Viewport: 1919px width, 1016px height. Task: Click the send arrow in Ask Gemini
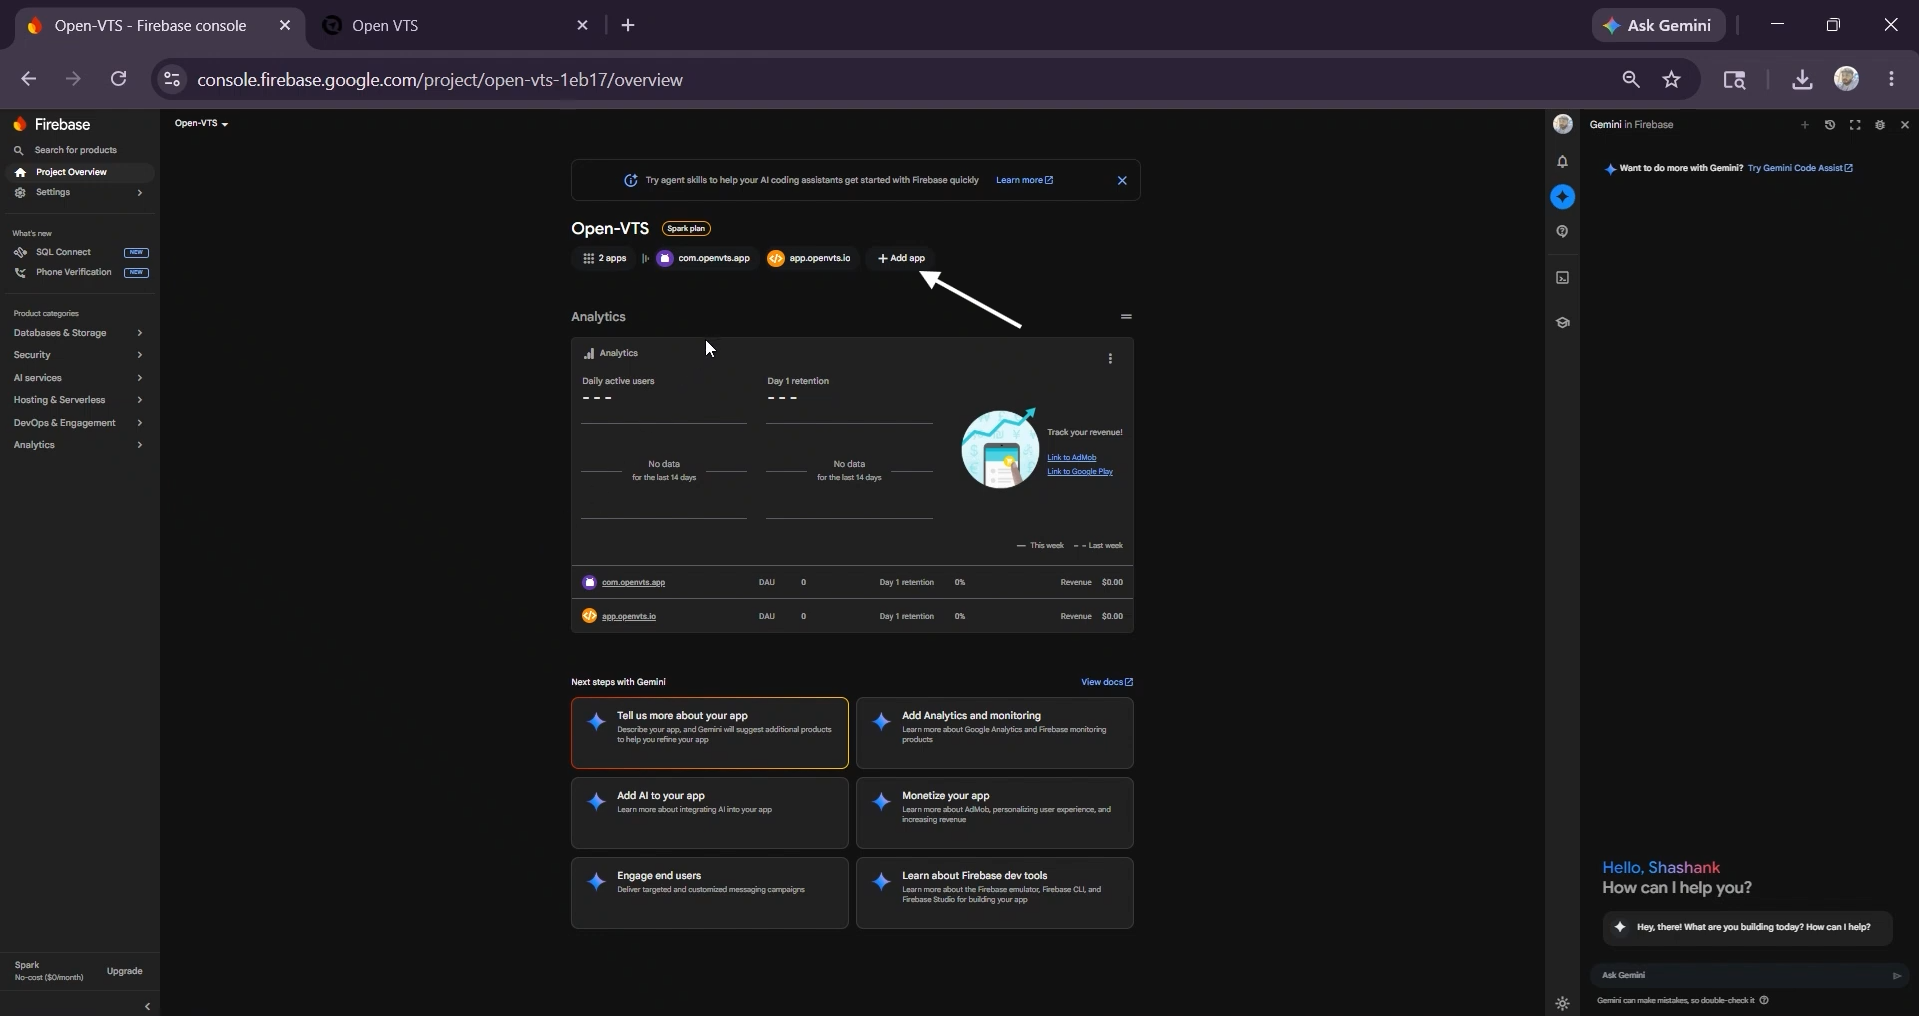1897,976
